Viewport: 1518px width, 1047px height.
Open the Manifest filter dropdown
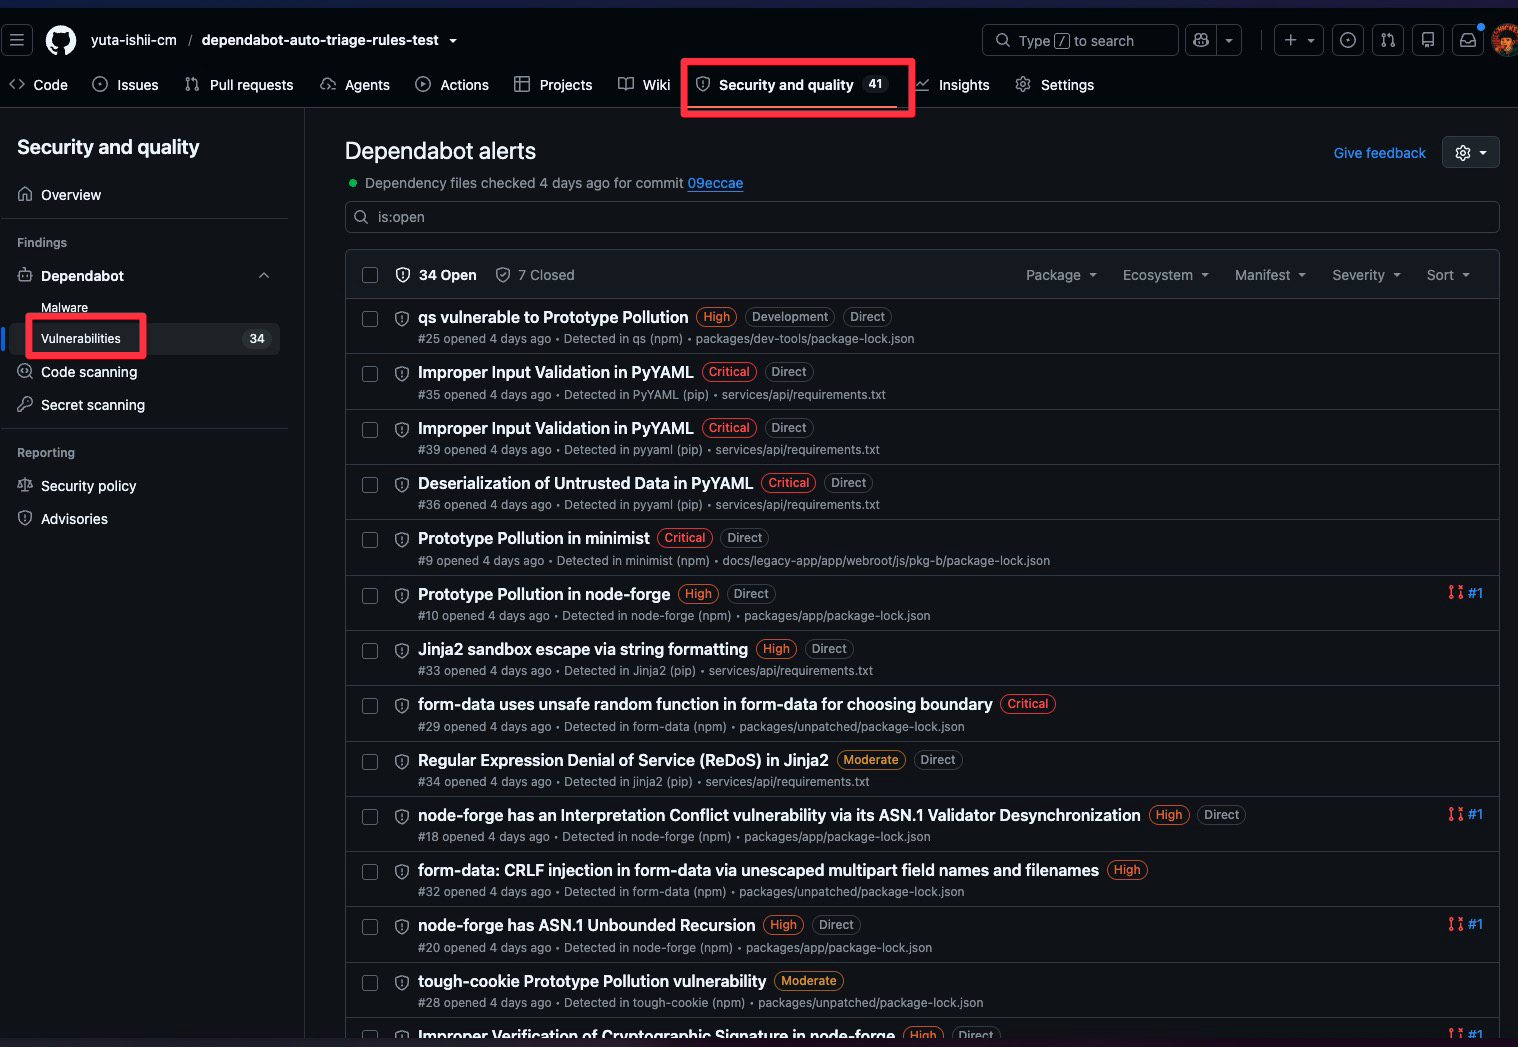point(1270,275)
